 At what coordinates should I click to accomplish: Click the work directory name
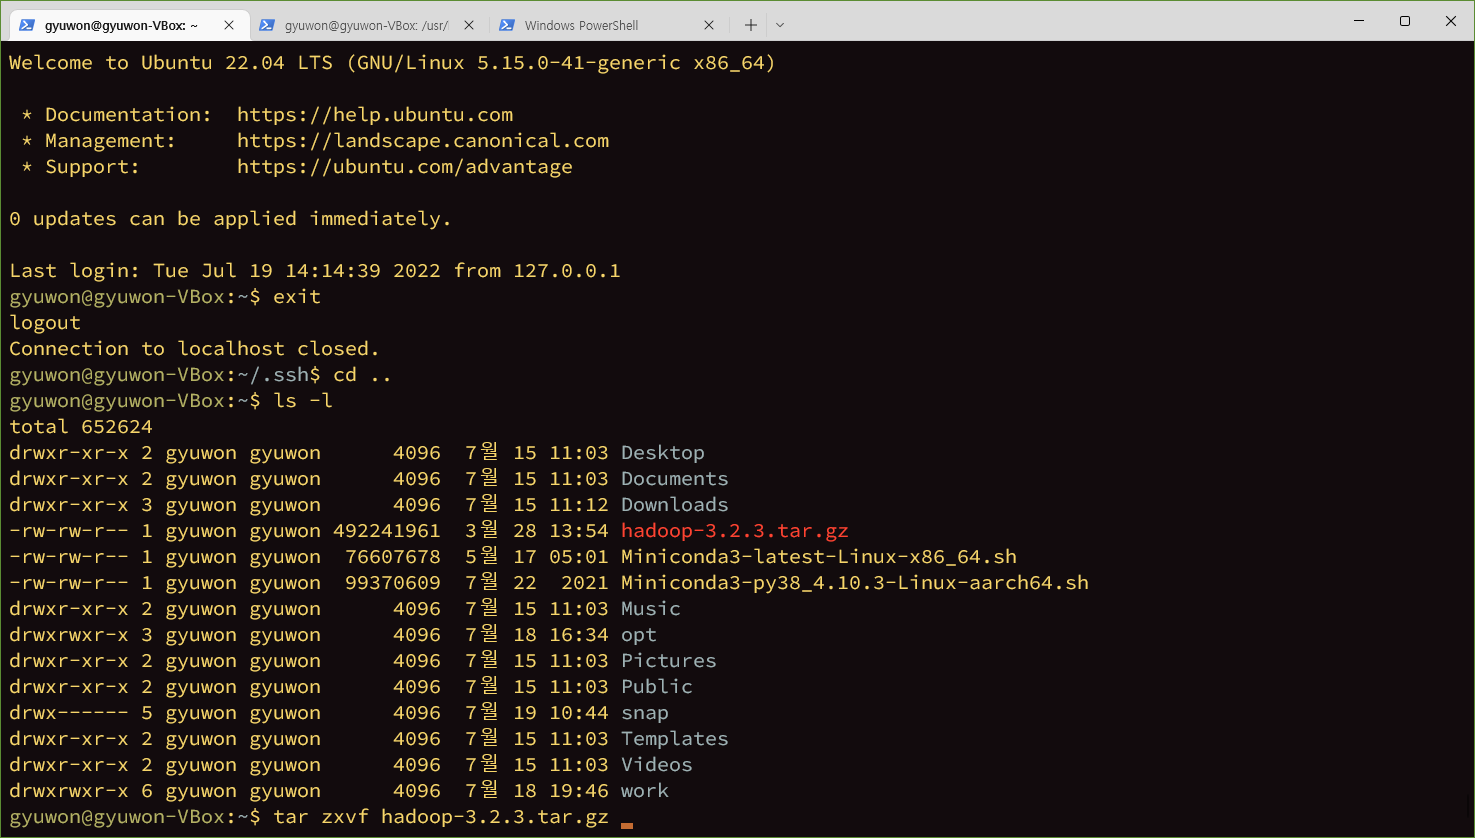(645, 791)
